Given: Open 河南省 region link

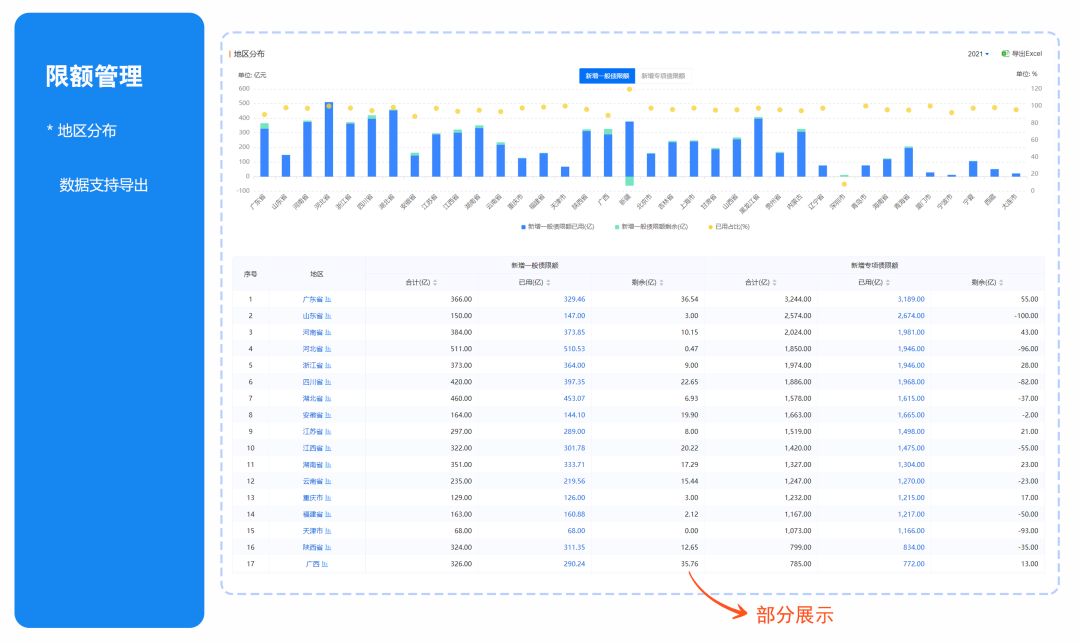Looking at the screenshot, I should tap(313, 332).
